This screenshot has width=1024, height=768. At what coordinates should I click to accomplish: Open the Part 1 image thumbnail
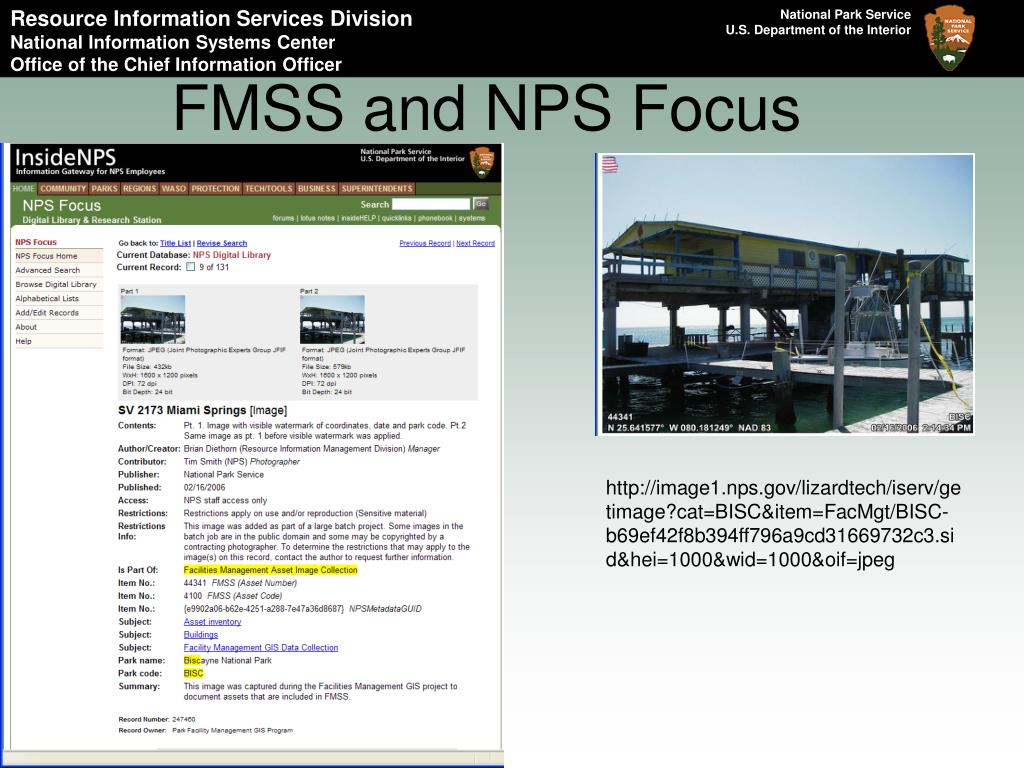click(x=153, y=319)
